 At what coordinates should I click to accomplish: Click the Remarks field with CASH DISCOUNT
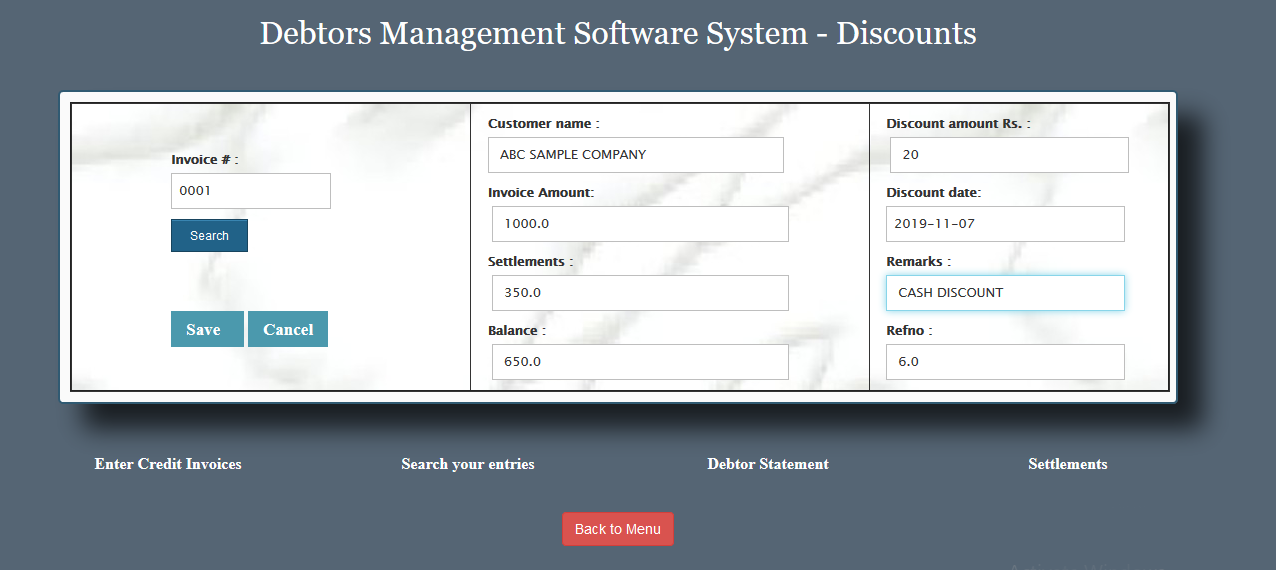(x=1005, y=293)
